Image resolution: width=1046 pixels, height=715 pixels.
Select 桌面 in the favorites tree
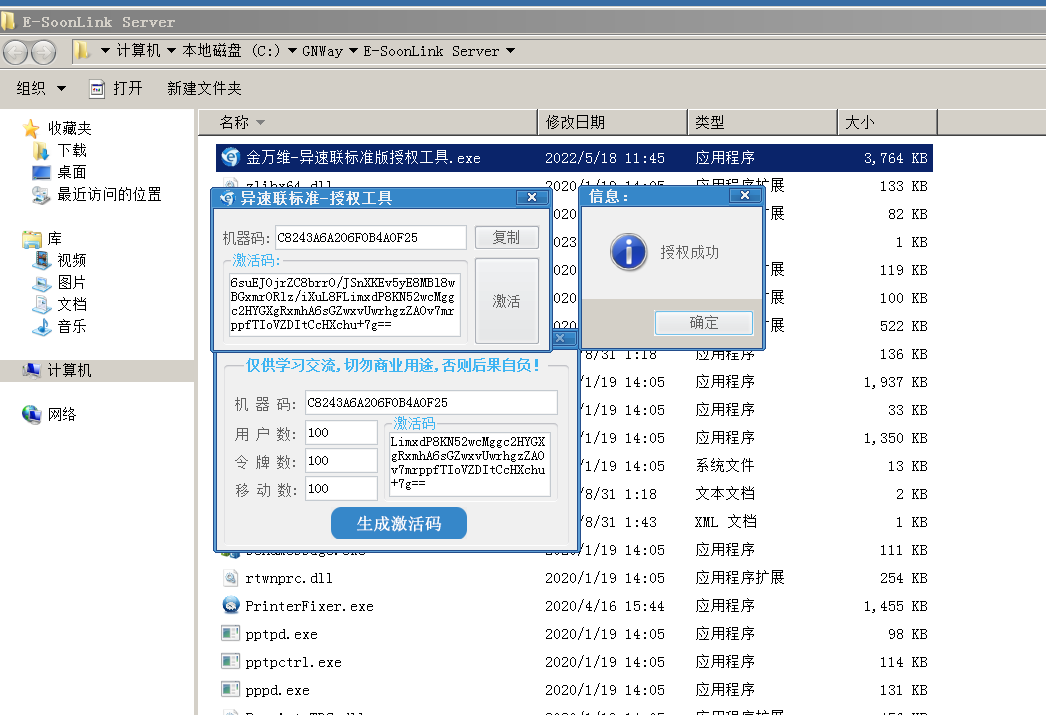pos(71,173)
